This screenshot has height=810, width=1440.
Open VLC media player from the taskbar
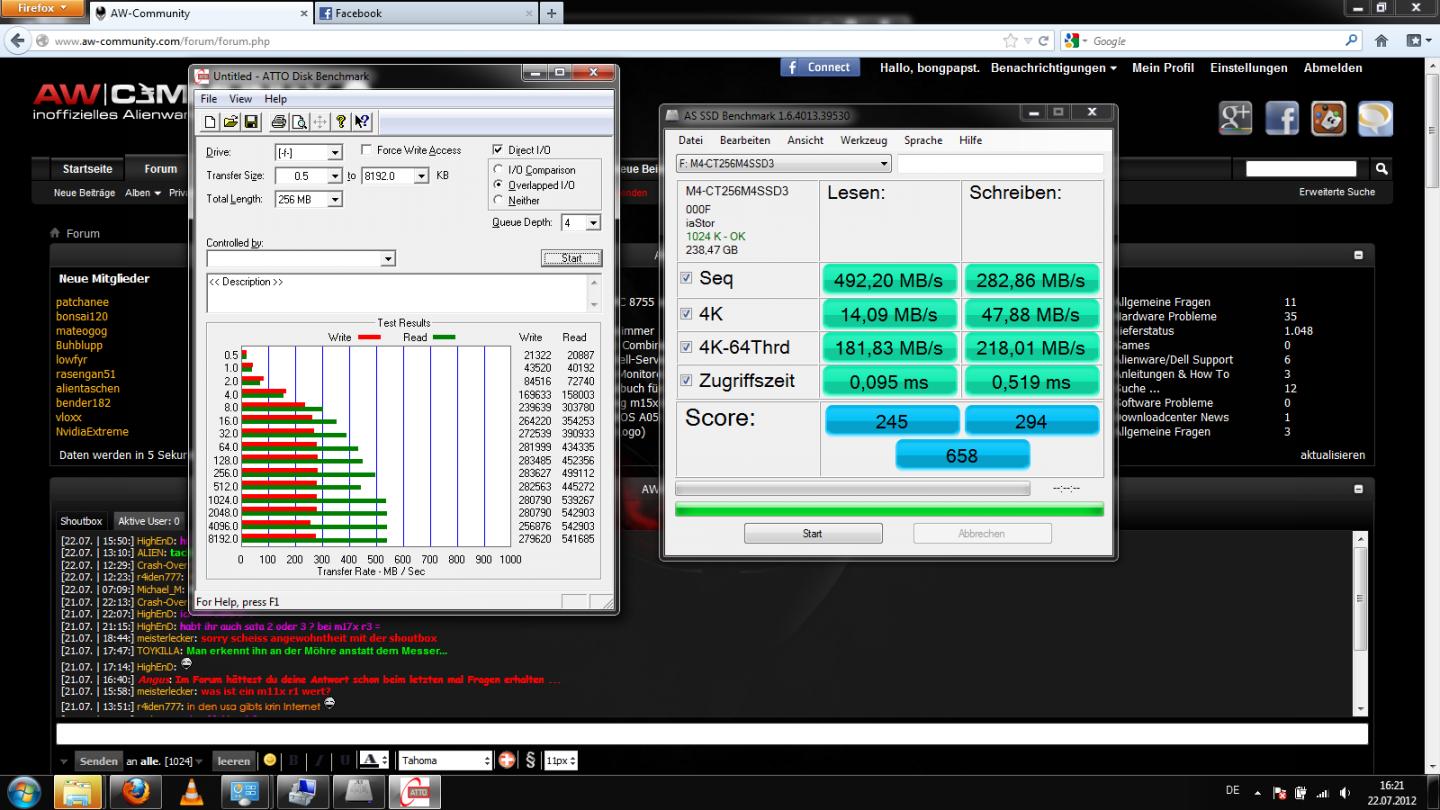(x=190, y=791)
